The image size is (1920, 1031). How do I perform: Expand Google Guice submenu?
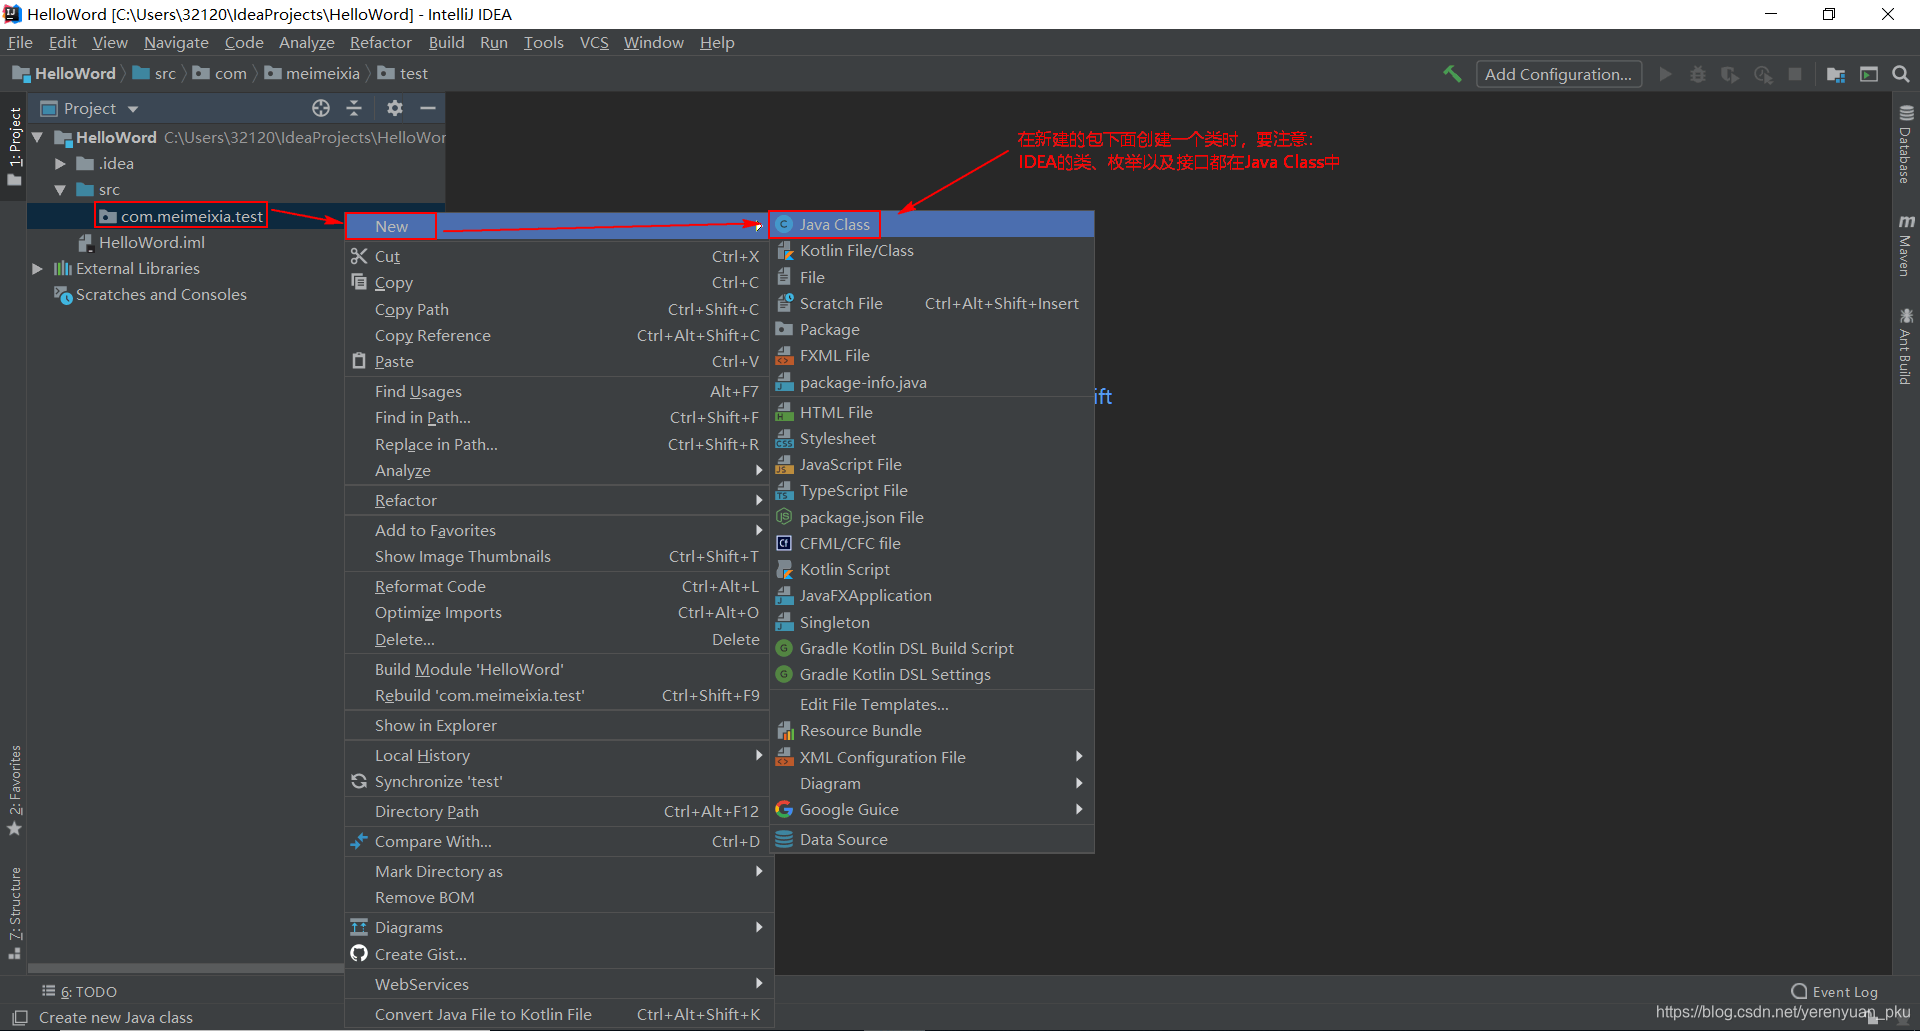932,809
